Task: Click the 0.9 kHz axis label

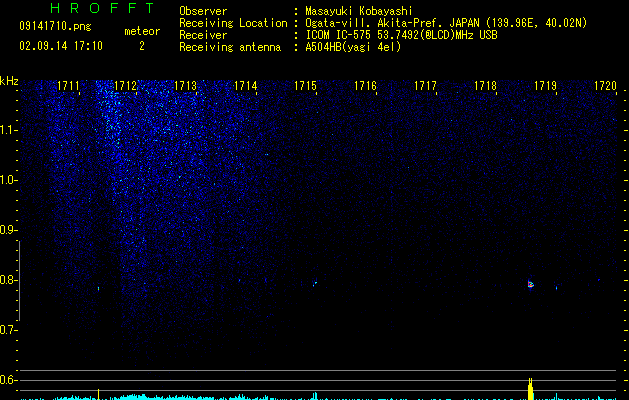Action: pyautogui.click(x=7, y=230)
